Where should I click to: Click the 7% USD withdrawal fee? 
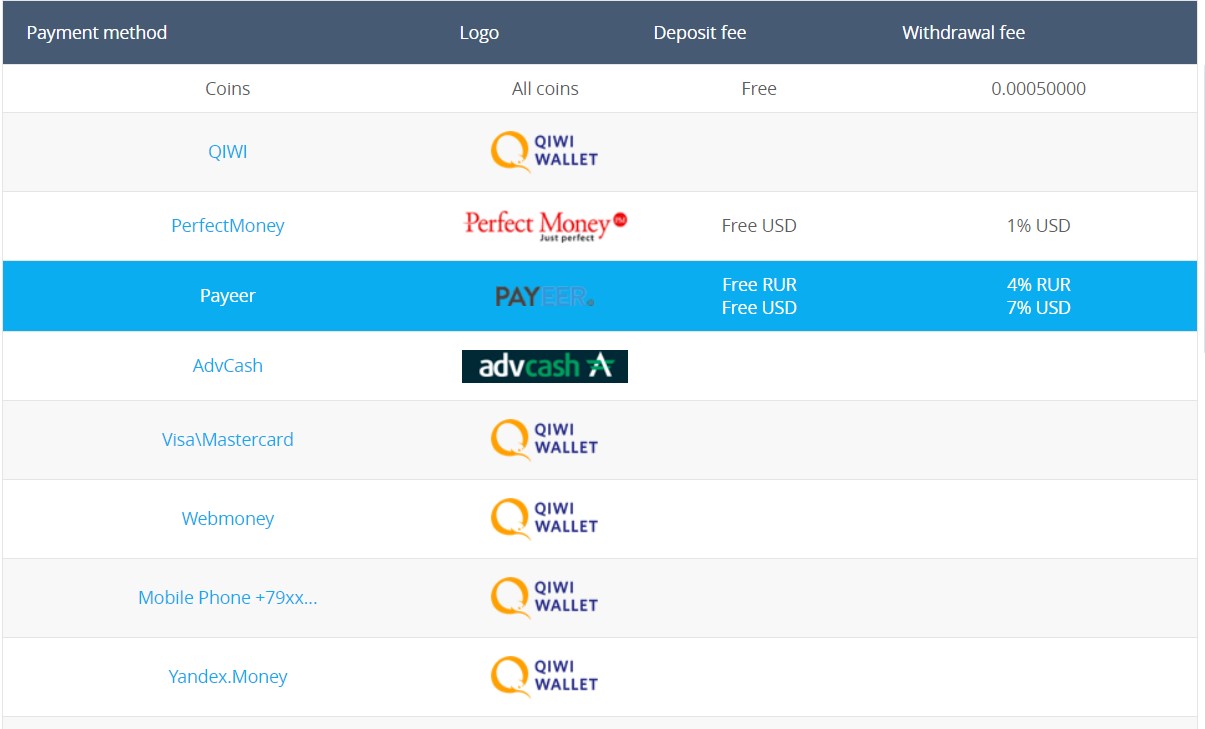(x=1039, y=308)
